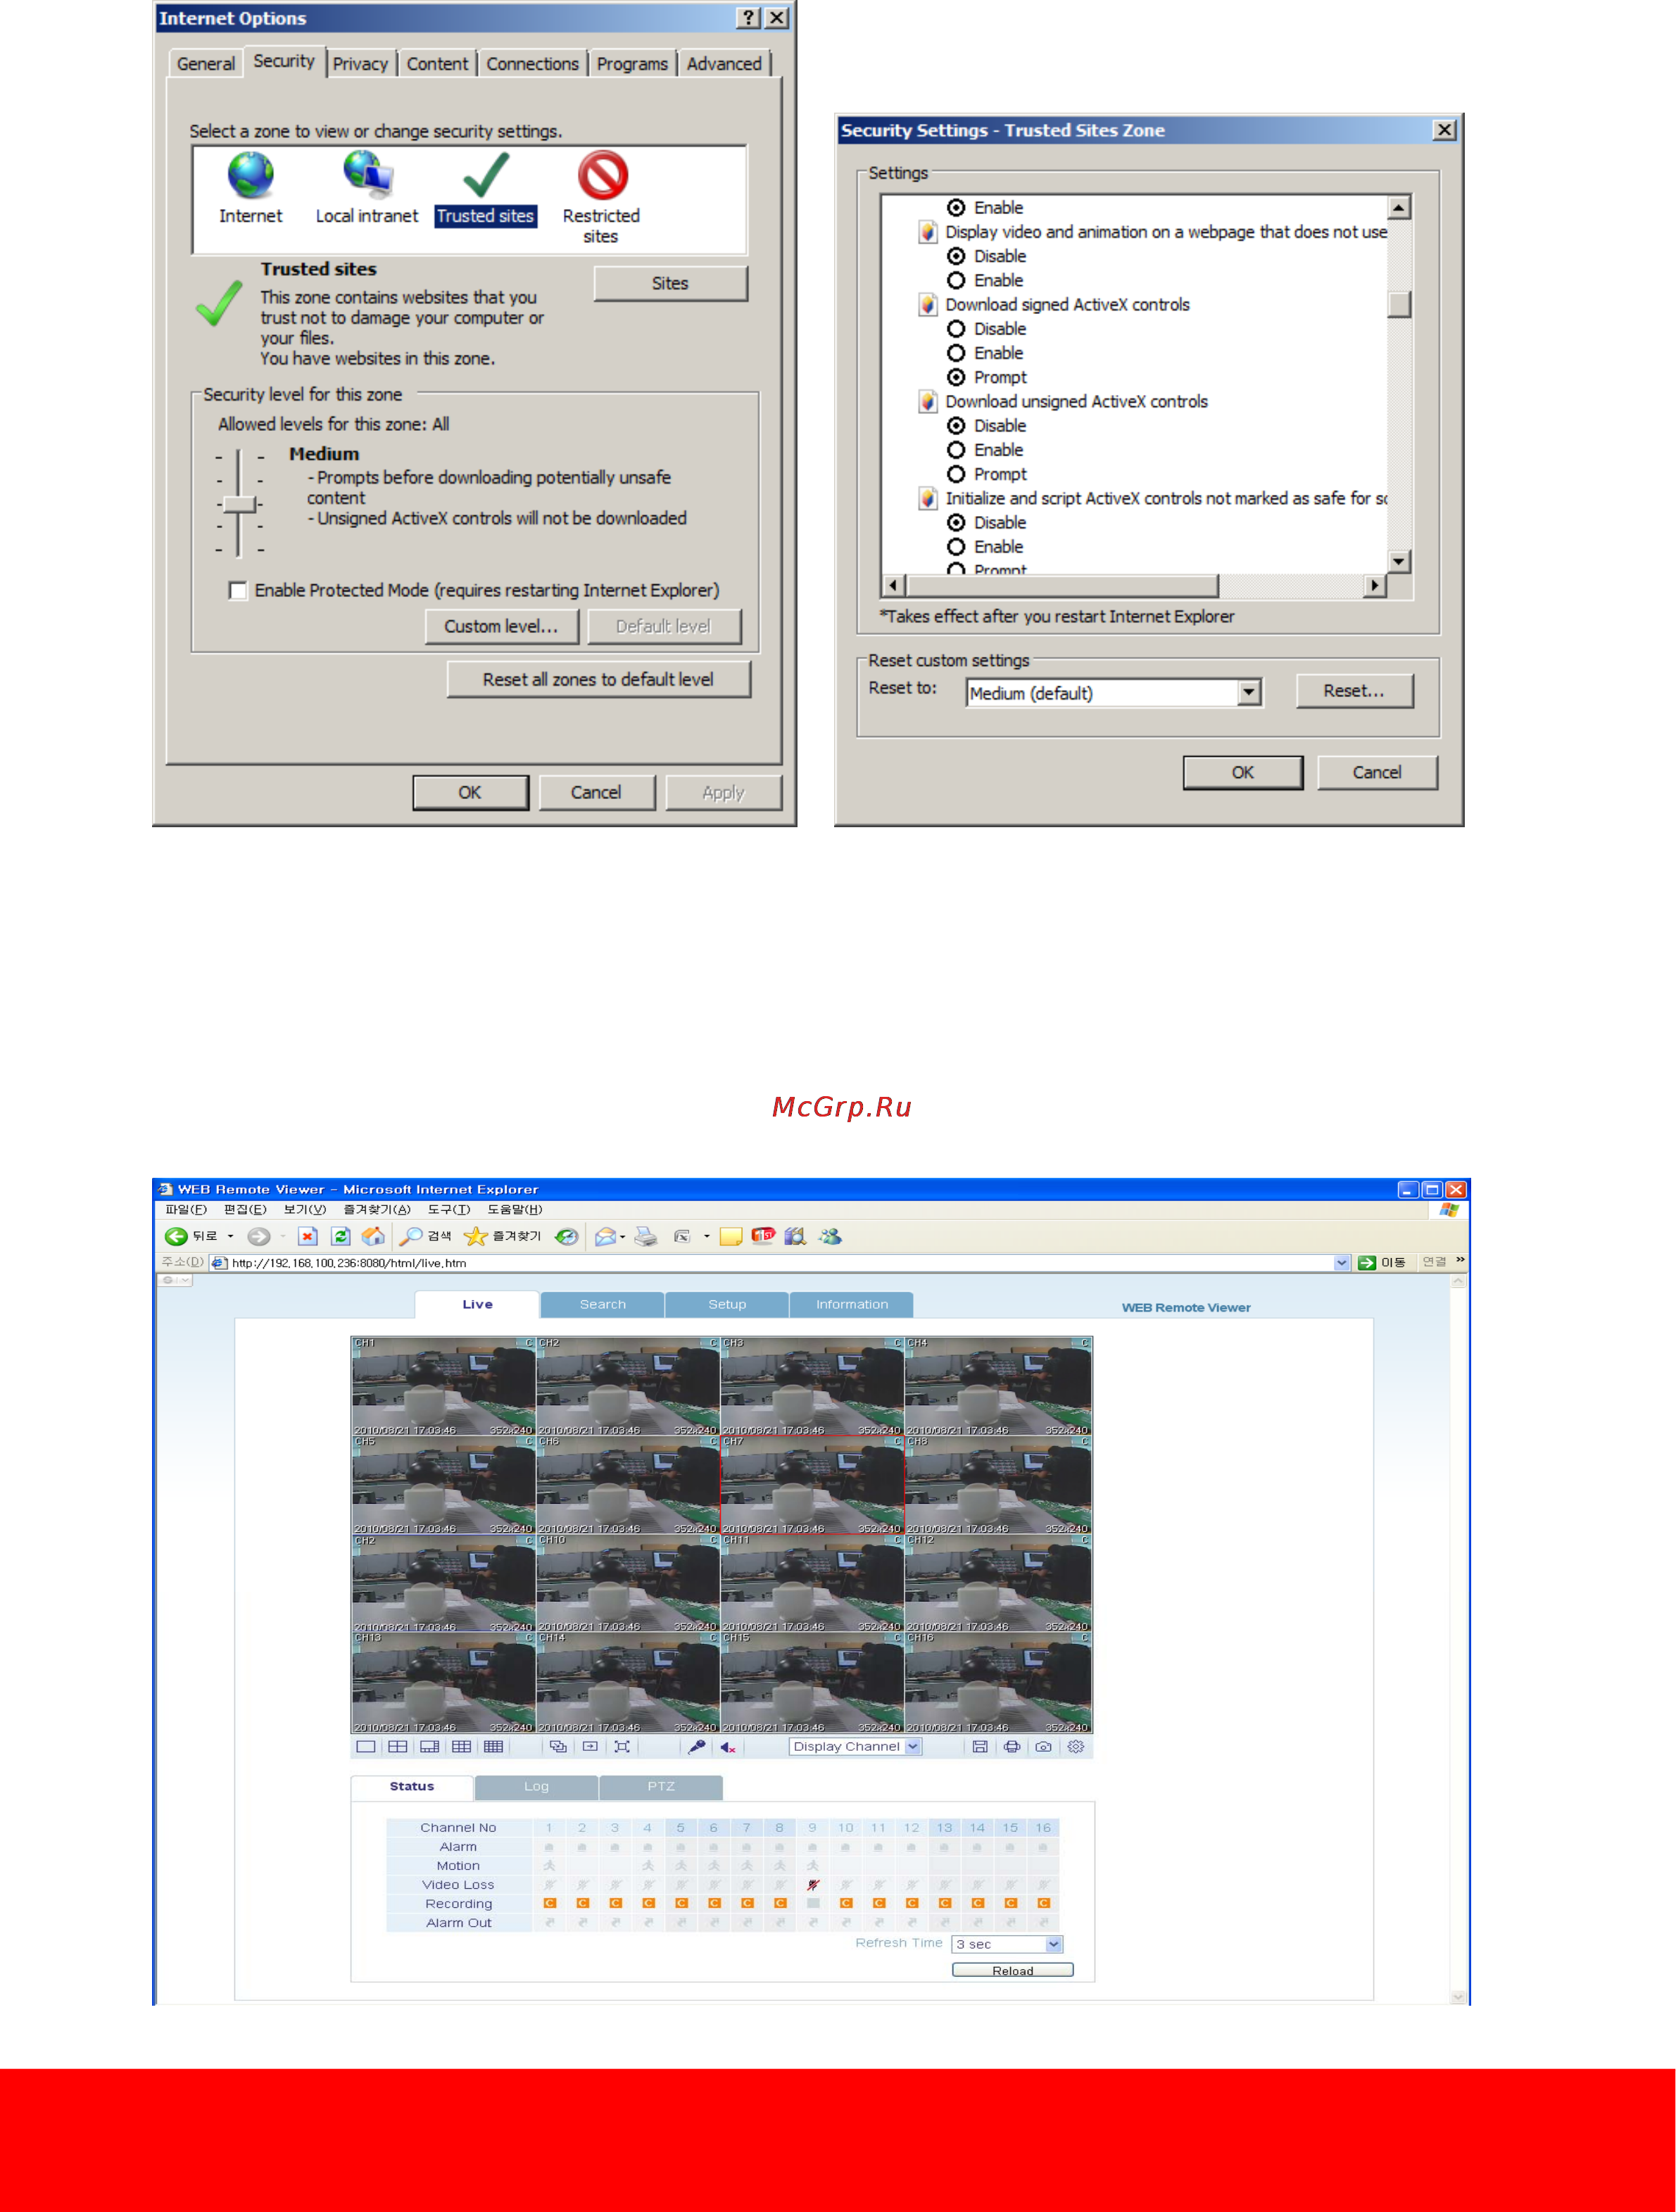Toggle Enable Protected Mode checkbox
Screen dimensions: 1676x2212
[238, 591]
